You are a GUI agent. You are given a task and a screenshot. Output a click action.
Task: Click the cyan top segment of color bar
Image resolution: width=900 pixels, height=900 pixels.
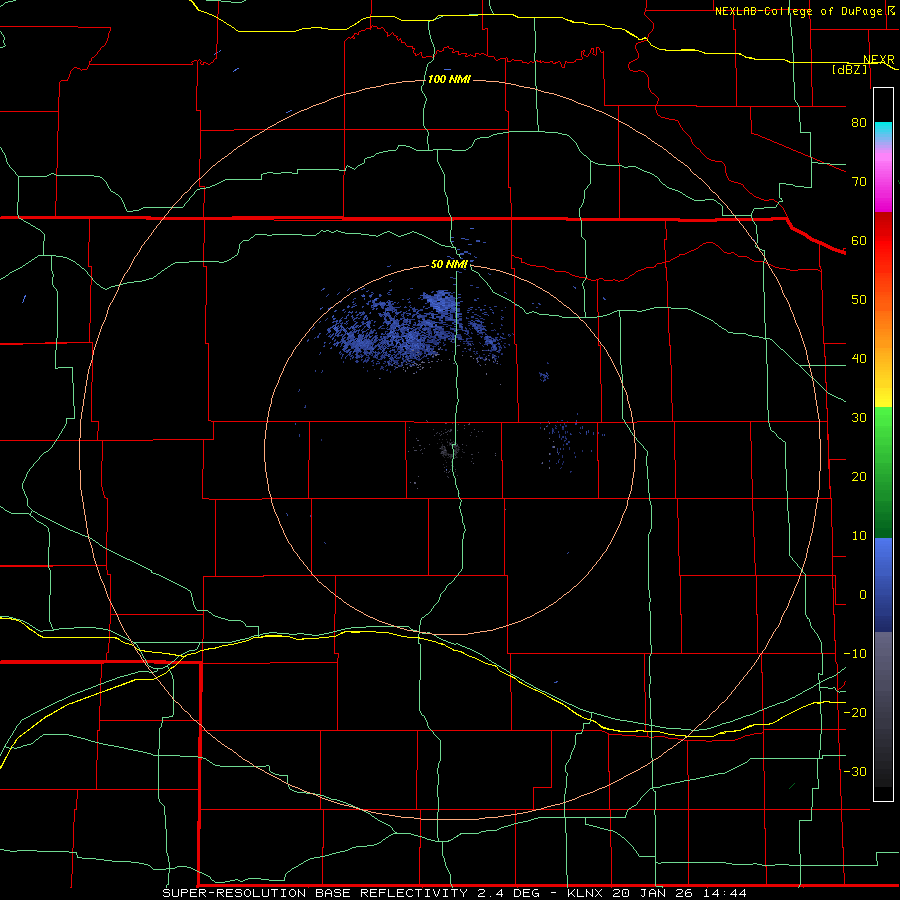883,132
